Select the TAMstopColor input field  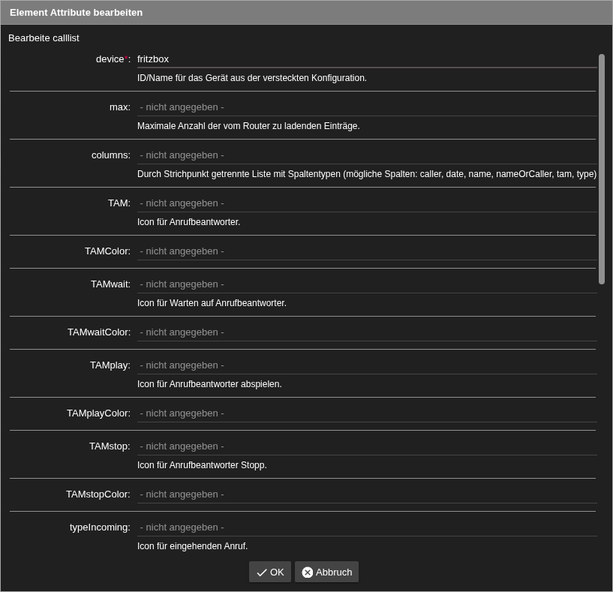click(367, 495)
